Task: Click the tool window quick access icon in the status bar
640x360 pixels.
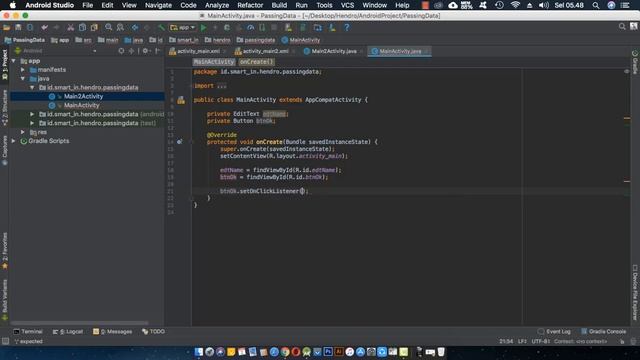Action: coord(5,341)
